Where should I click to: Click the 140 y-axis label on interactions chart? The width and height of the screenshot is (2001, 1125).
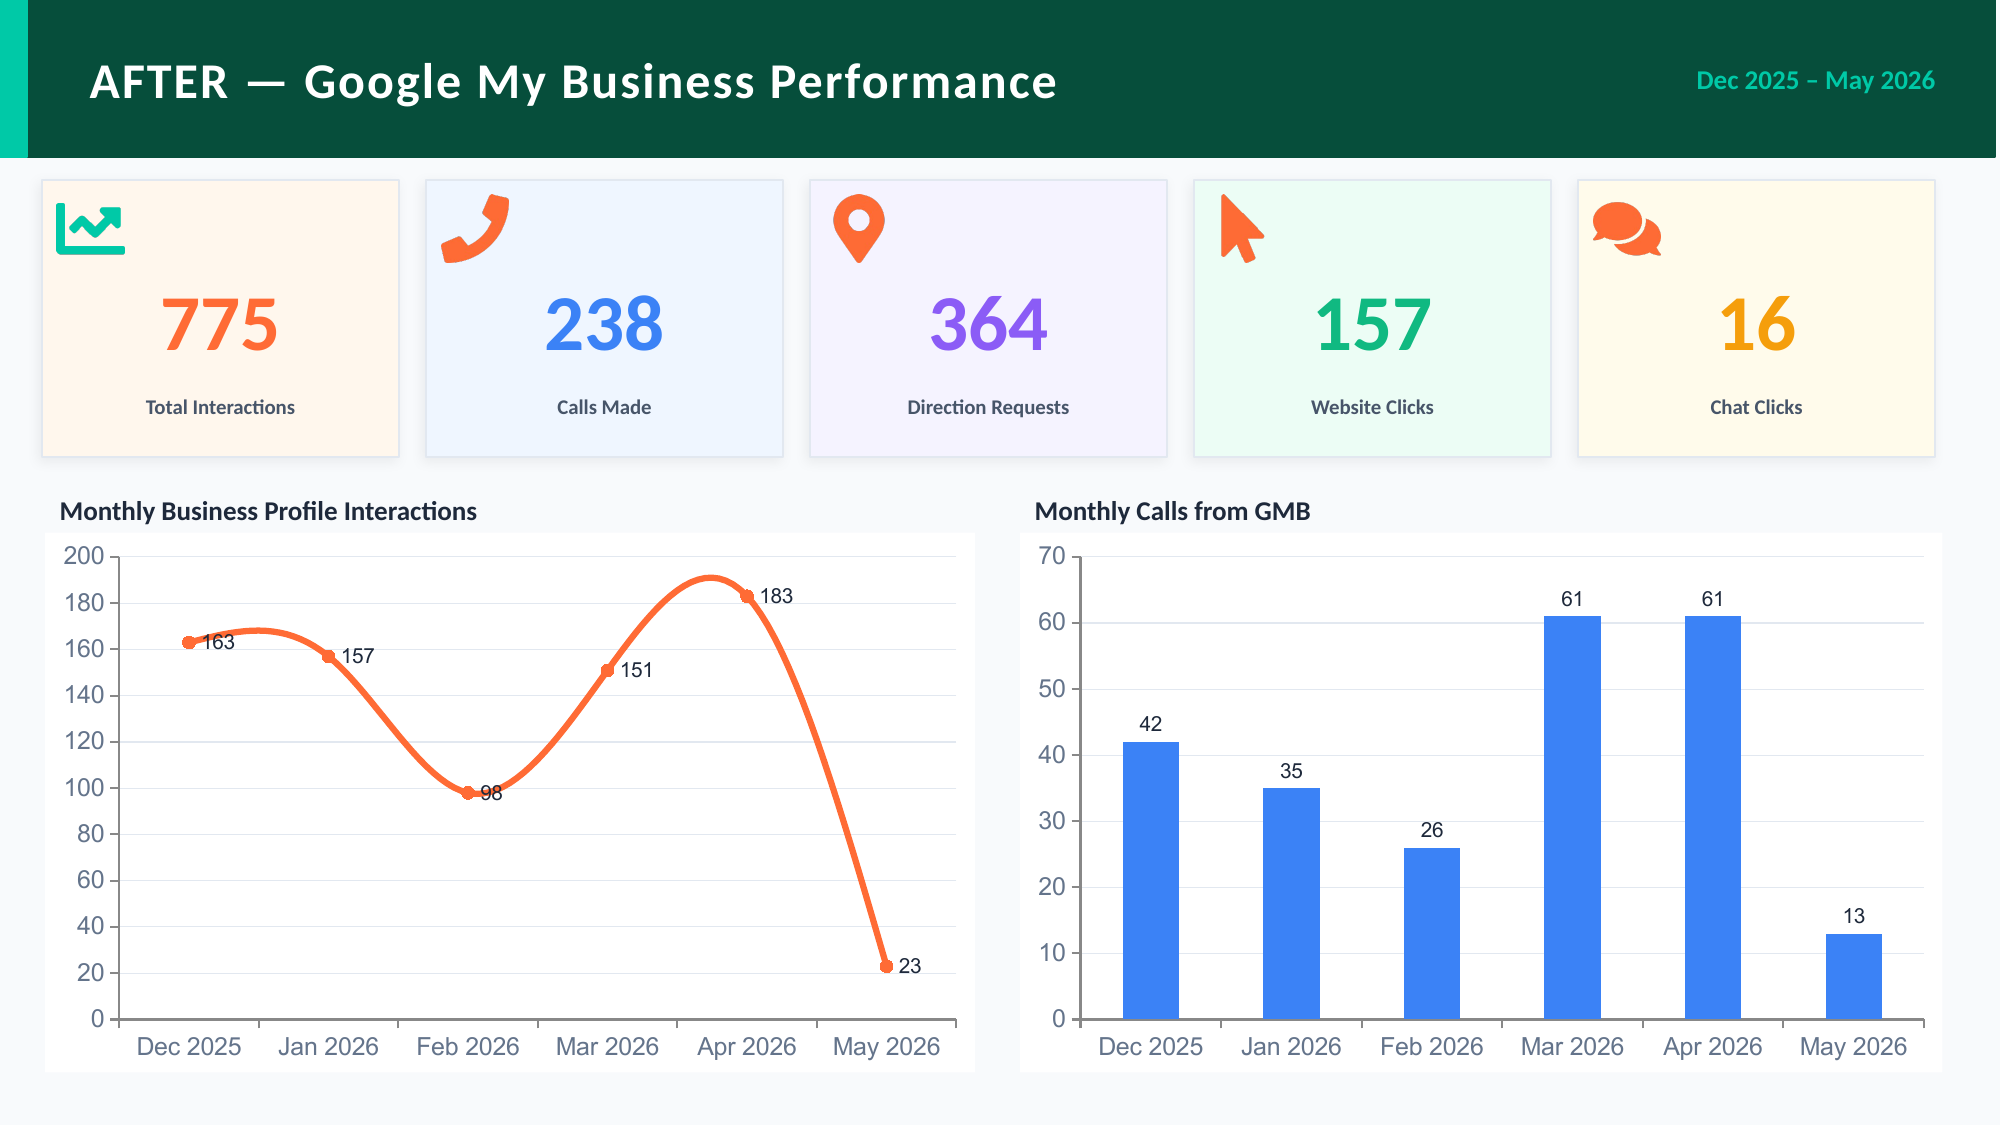click(84, 695)
